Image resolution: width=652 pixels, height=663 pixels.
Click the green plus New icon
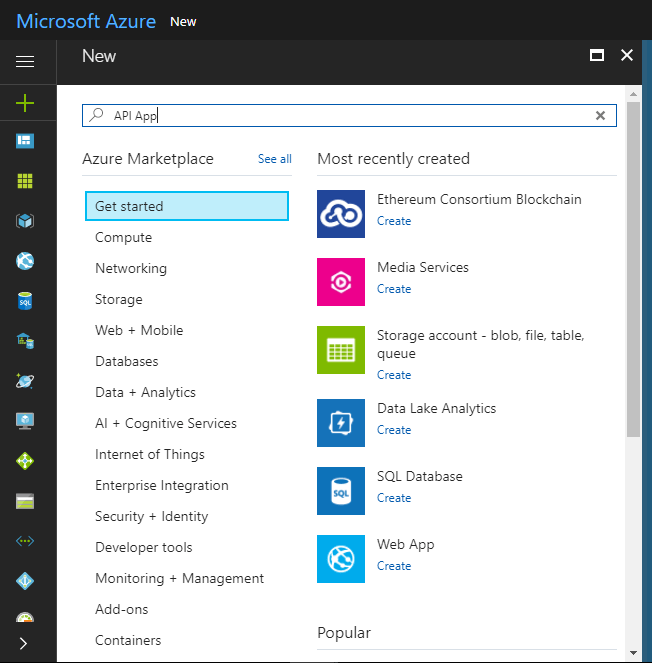pos(25,102)
